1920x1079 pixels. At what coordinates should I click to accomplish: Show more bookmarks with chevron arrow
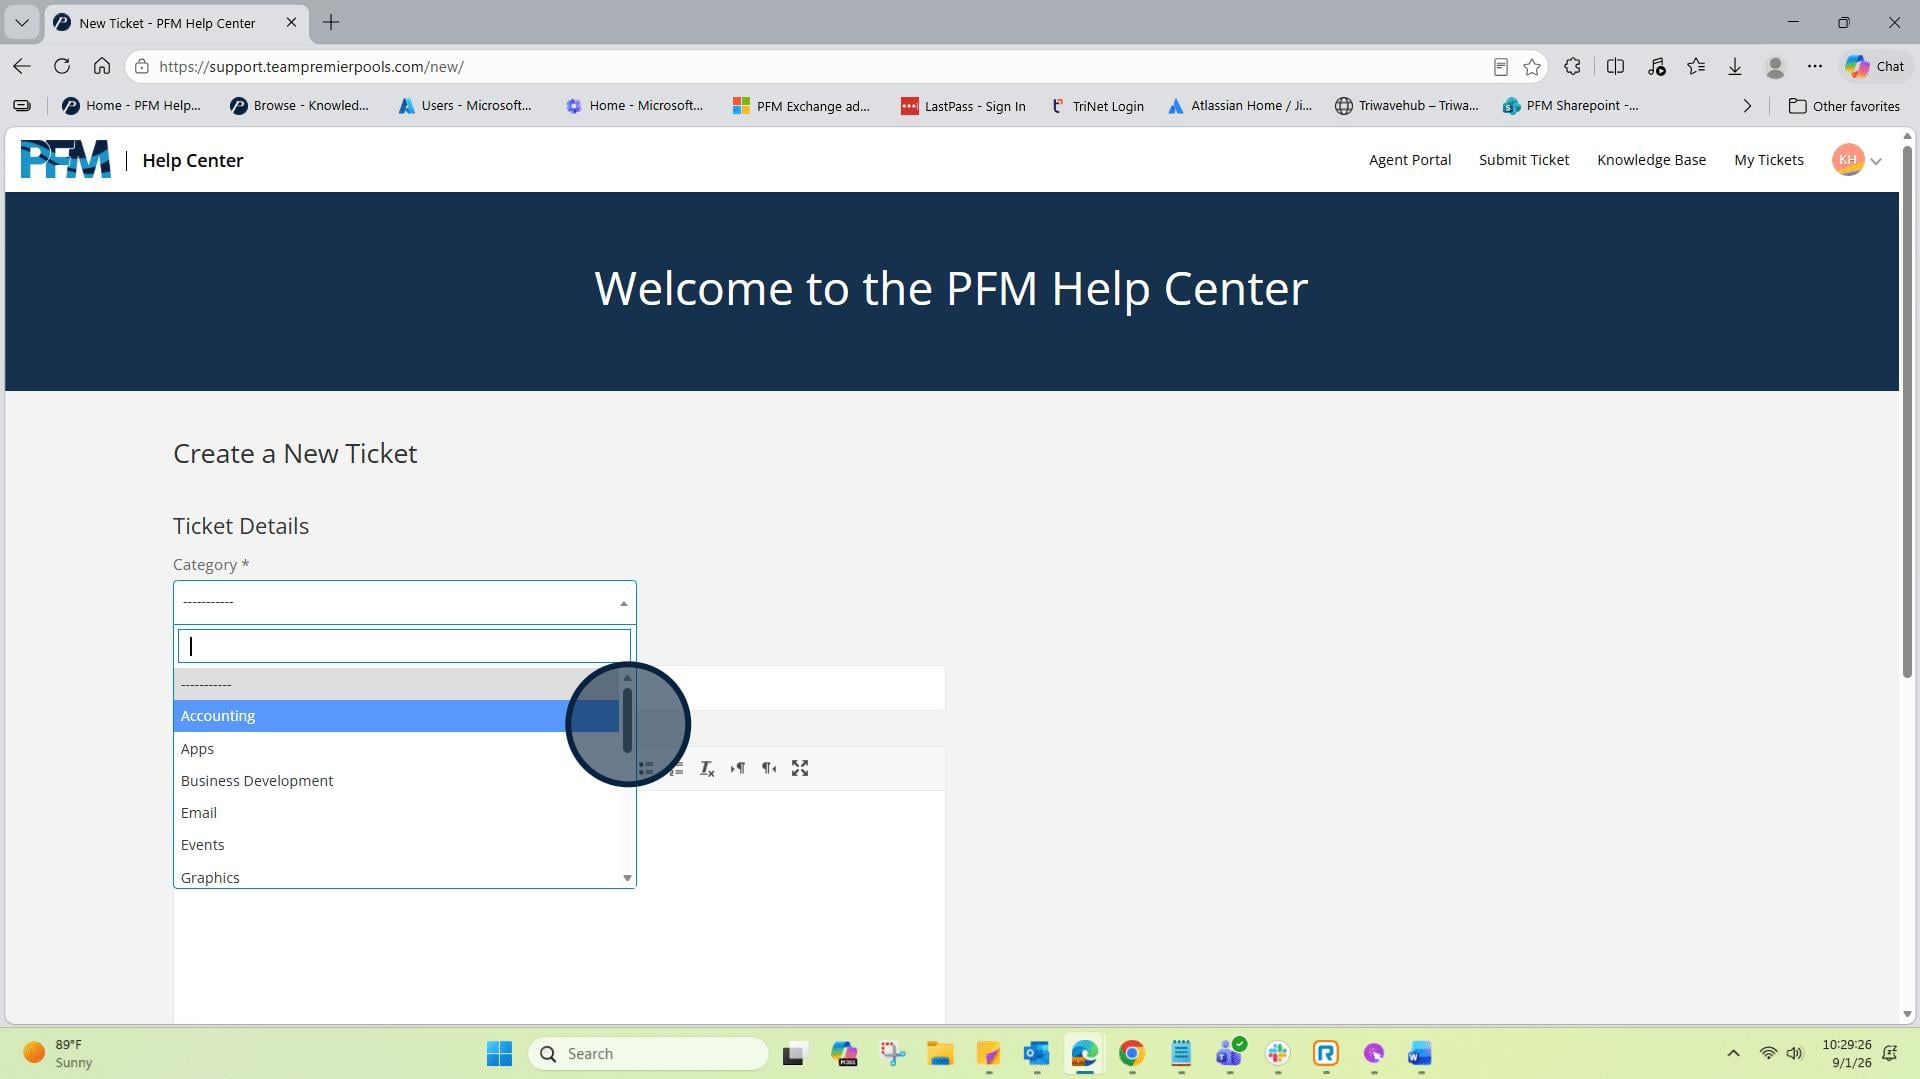(1747, 106)
